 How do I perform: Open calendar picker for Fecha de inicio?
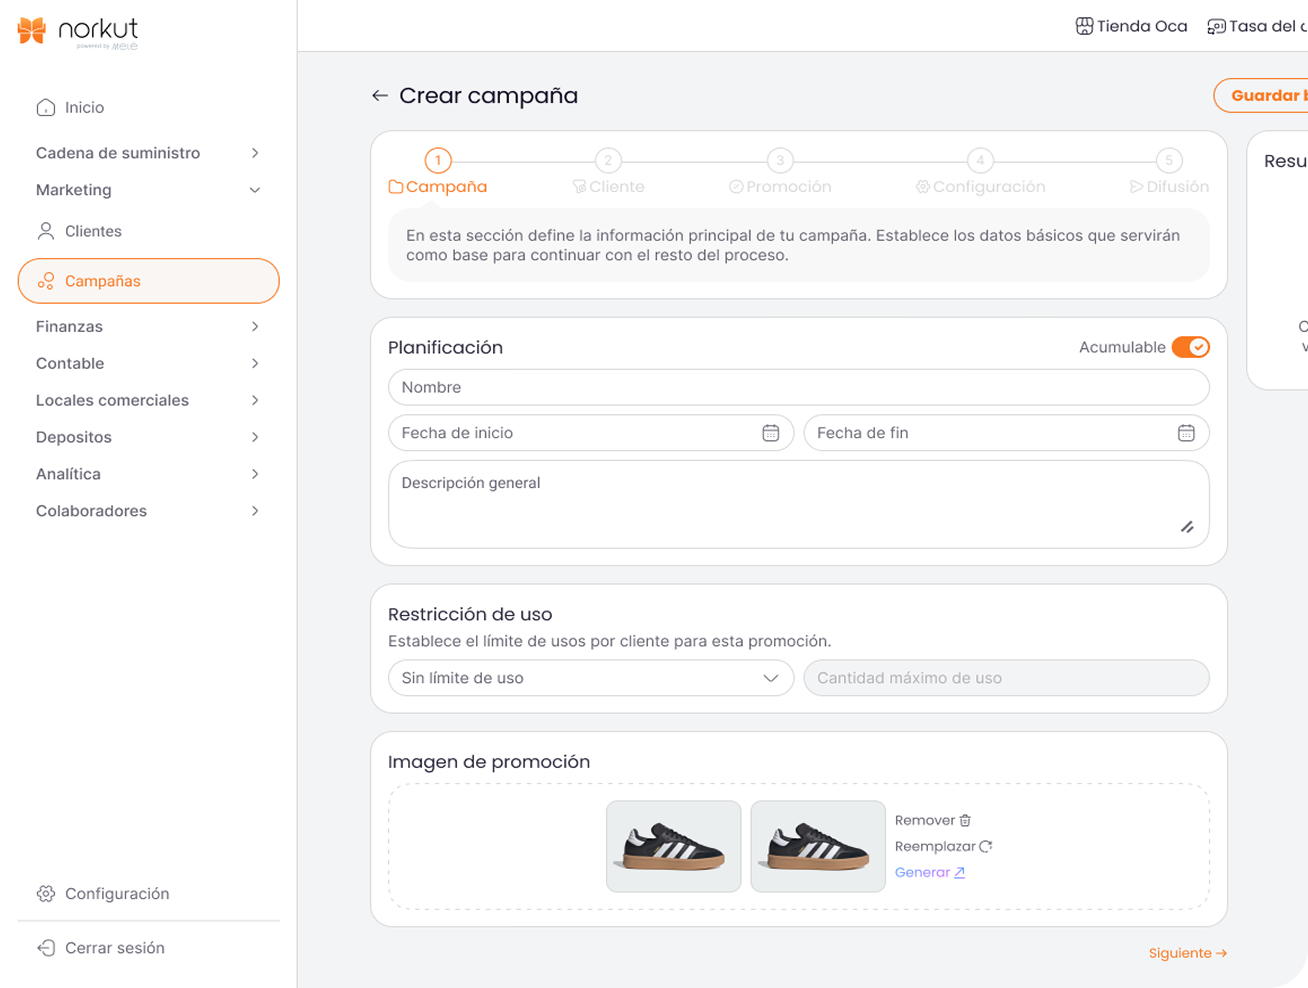click(770, 433)
